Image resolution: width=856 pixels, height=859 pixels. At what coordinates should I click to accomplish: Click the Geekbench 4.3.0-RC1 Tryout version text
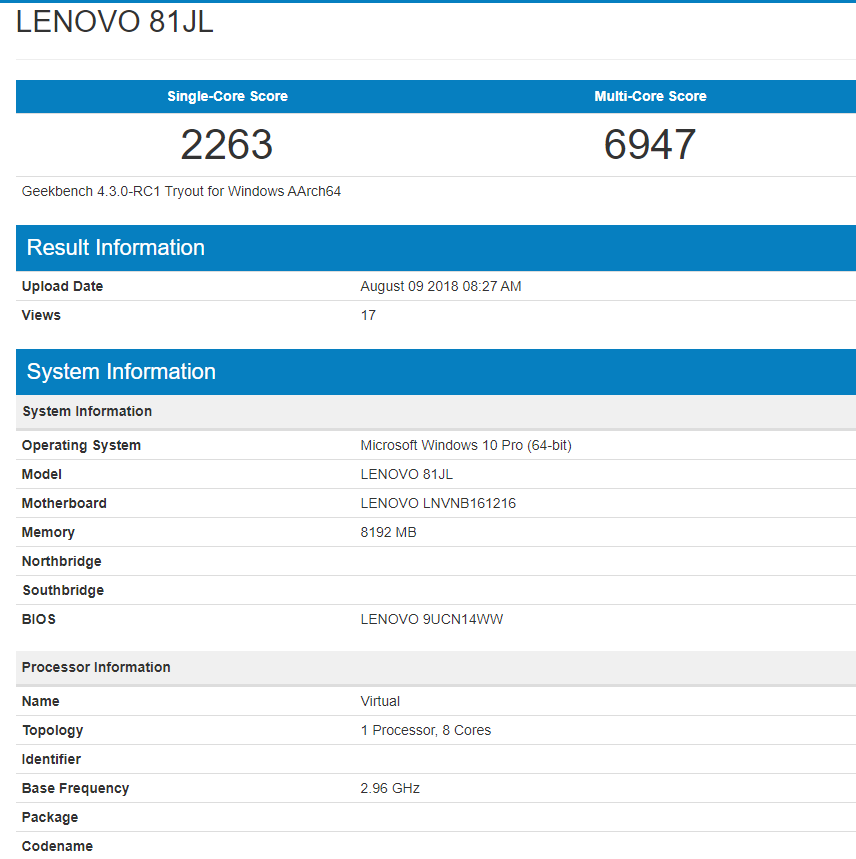coord(181,191)
